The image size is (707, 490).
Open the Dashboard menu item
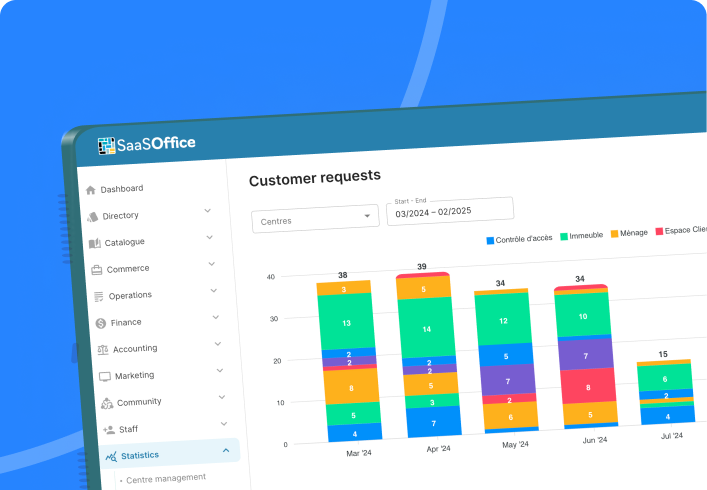(x=122, y=189)
